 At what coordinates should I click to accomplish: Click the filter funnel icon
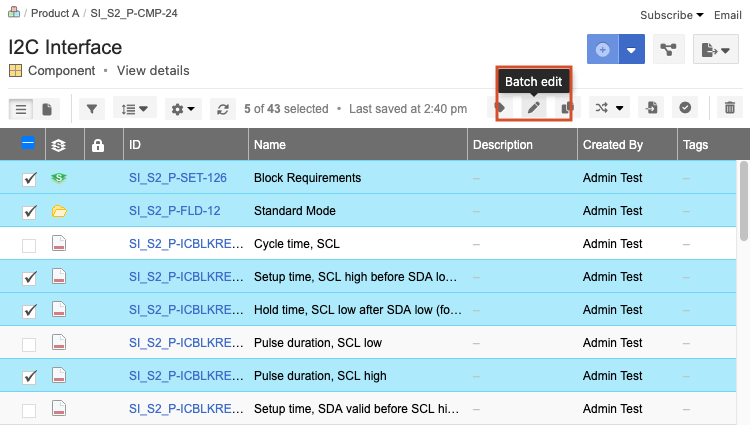91,108
